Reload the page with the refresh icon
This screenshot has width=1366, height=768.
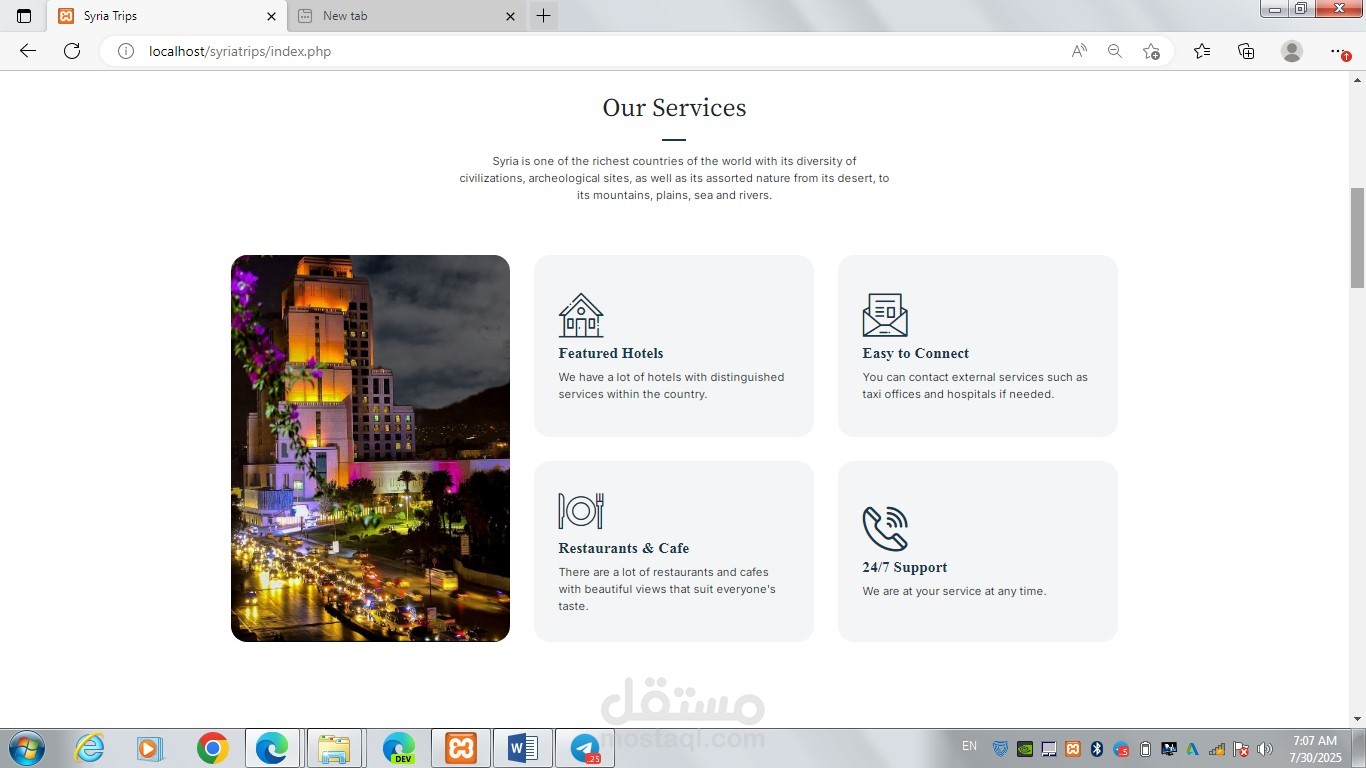[x=72, y=51]
